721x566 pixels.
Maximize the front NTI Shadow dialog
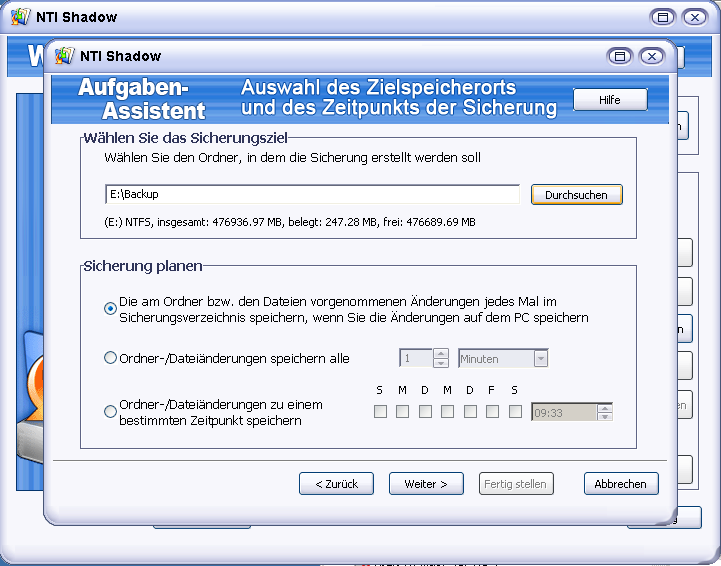[620, 57]
